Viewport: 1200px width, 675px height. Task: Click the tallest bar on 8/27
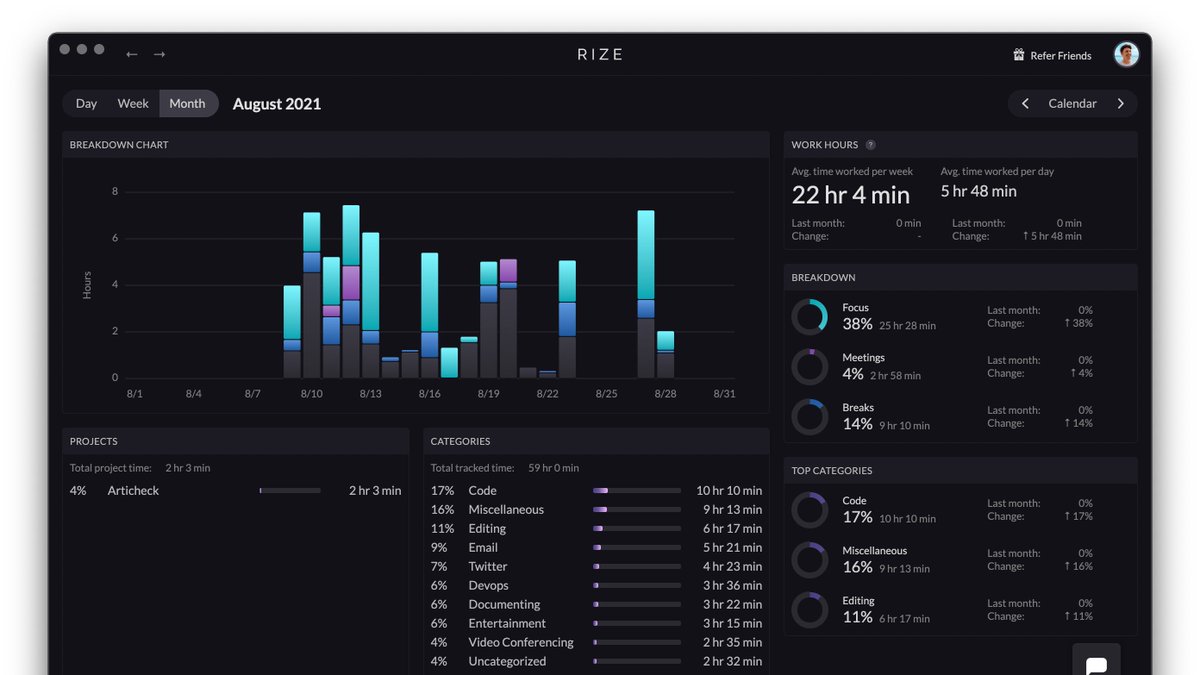pos(646,294)
